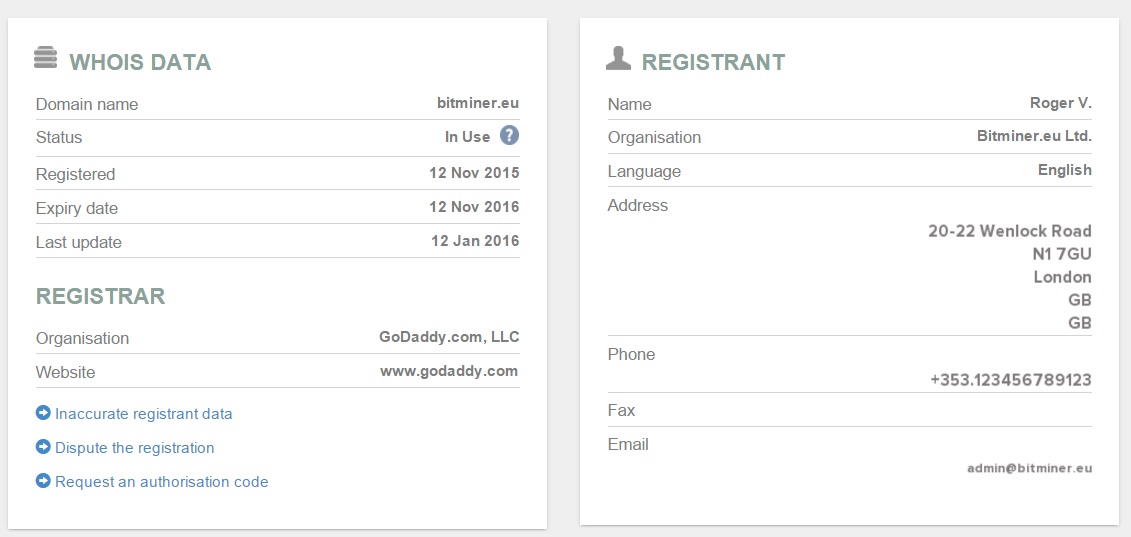Viewport: 1131px width, 537px height.
Task: Click the WHOIS DATA heading
Action: pyautogui.click(x=140, y=62)
